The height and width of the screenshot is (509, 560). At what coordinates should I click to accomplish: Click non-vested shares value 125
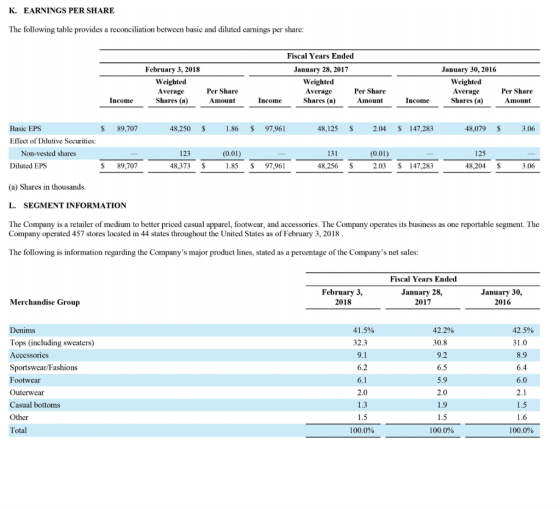click(480, 154)
